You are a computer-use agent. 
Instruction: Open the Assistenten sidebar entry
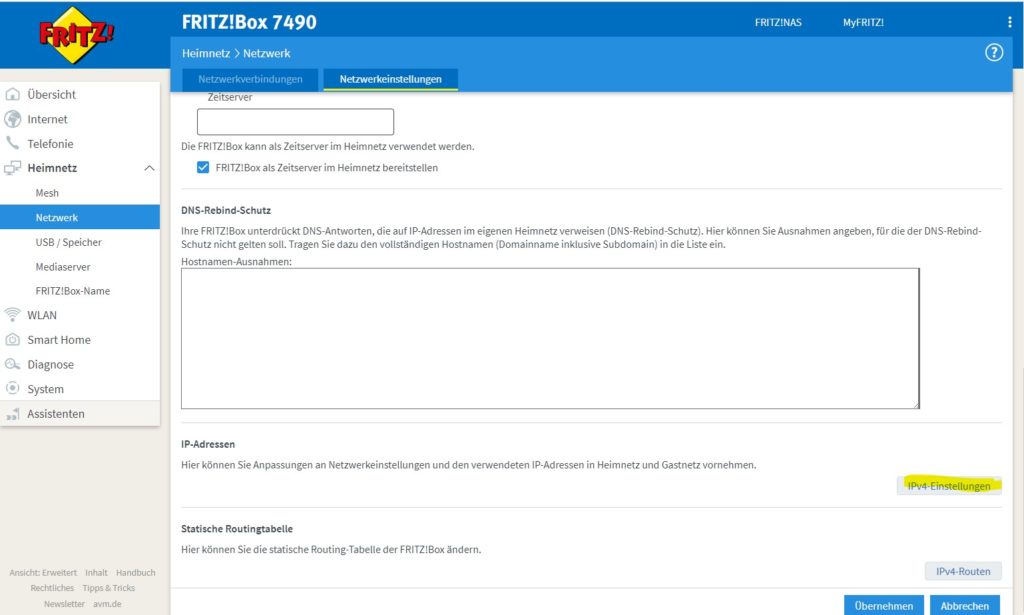(x=56, y=414)
